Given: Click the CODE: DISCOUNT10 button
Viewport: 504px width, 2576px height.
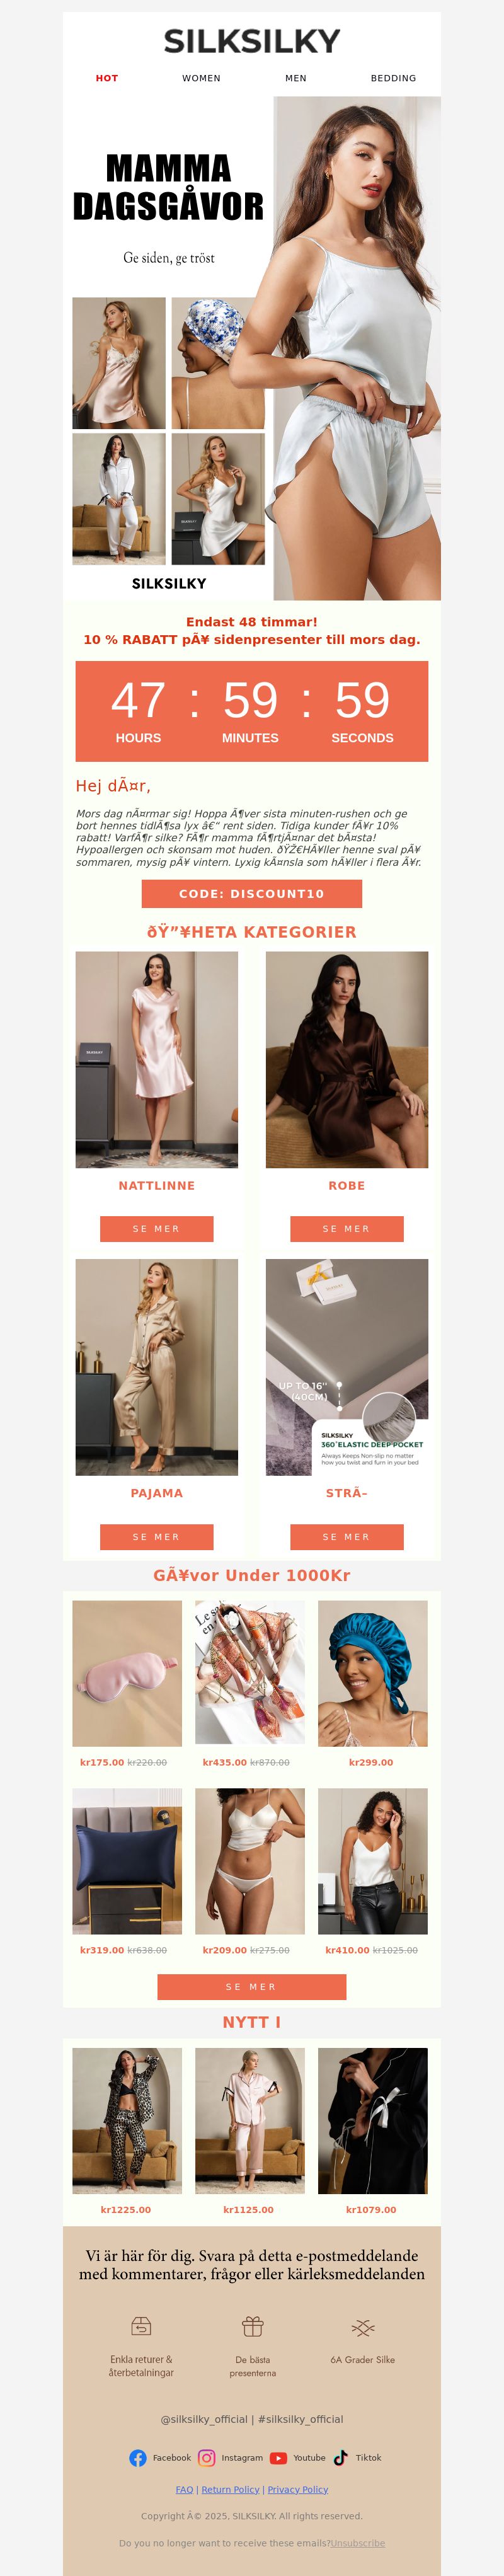Looking at the screenshot, I should click(252, 893).
